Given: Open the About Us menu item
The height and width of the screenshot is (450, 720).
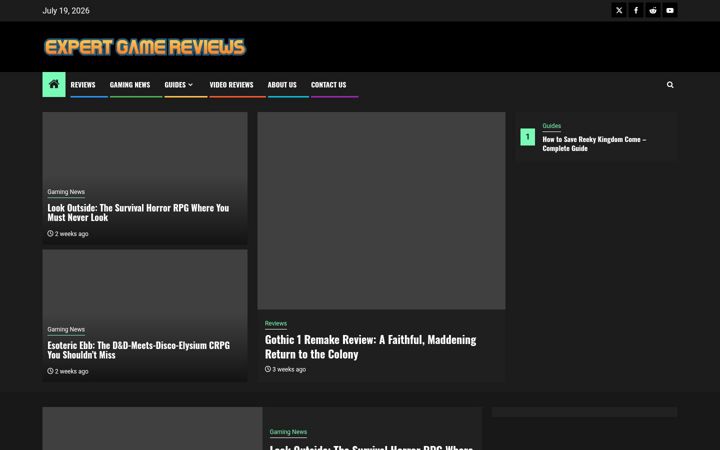Looking at the screenshot, I should (282, 85).
